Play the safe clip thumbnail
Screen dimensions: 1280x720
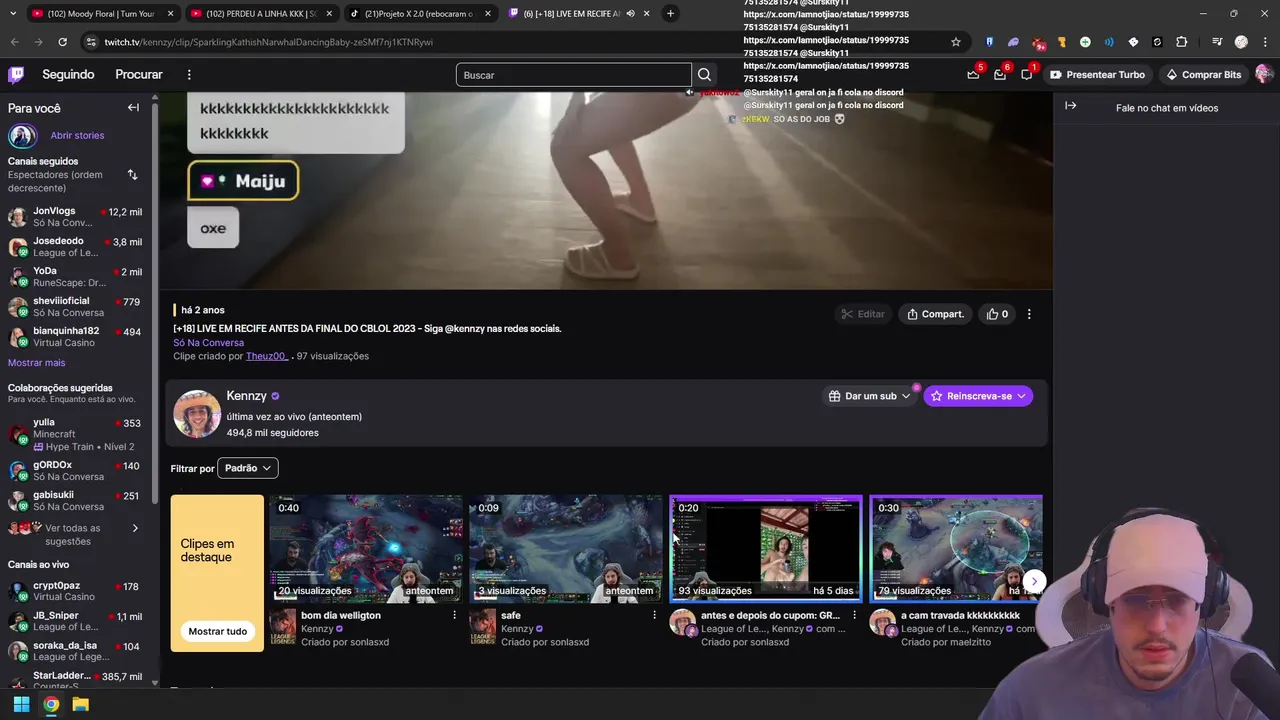(x=566, y=548)
